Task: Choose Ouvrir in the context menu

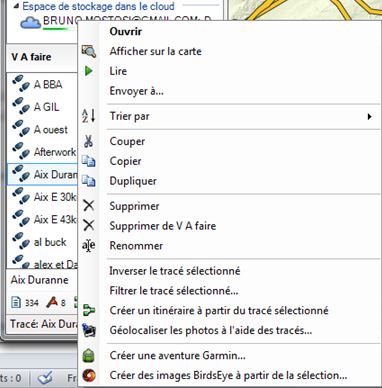Action: tap(126, 32)
